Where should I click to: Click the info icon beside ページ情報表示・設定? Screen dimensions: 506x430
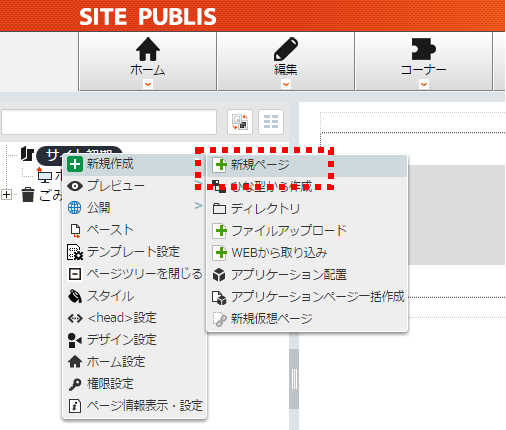75,406
